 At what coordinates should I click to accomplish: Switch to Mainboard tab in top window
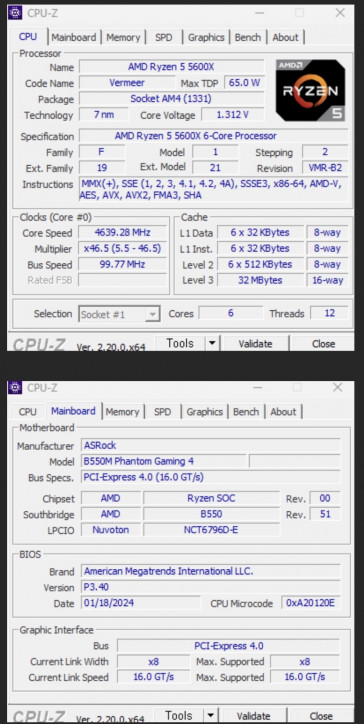pos(74,37)
